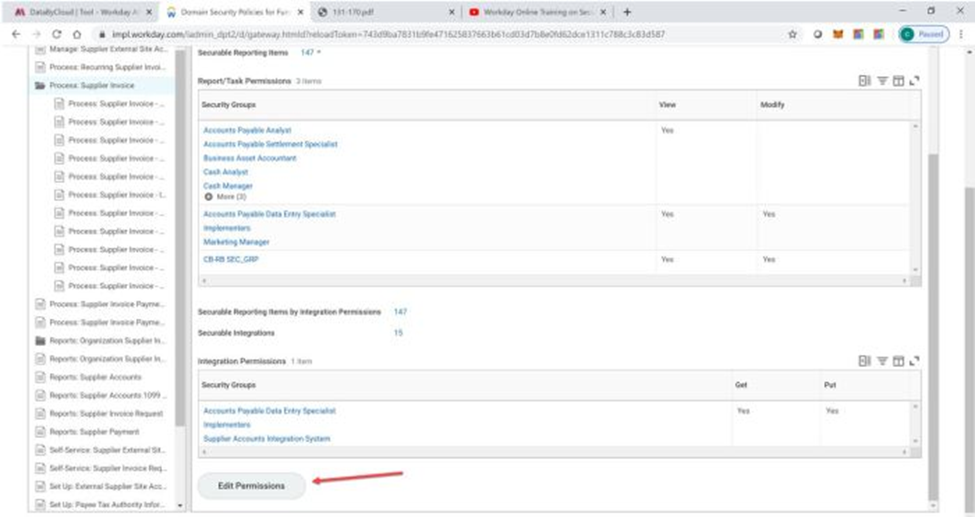The height and width of the screenshot is (517, 975).
Task: Open a new browser tab
Action: coord(627,12)
